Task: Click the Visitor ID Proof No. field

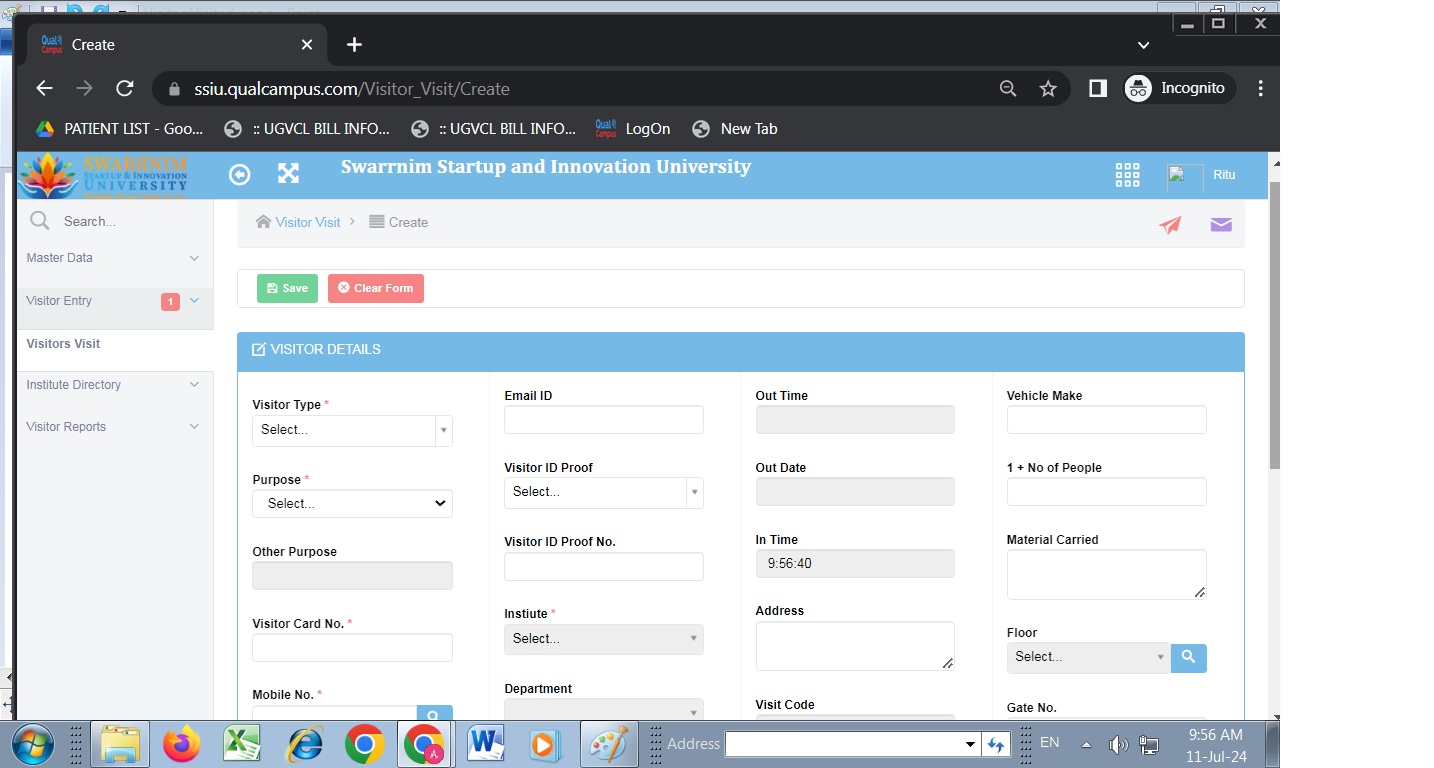Action: pos(603,567)
